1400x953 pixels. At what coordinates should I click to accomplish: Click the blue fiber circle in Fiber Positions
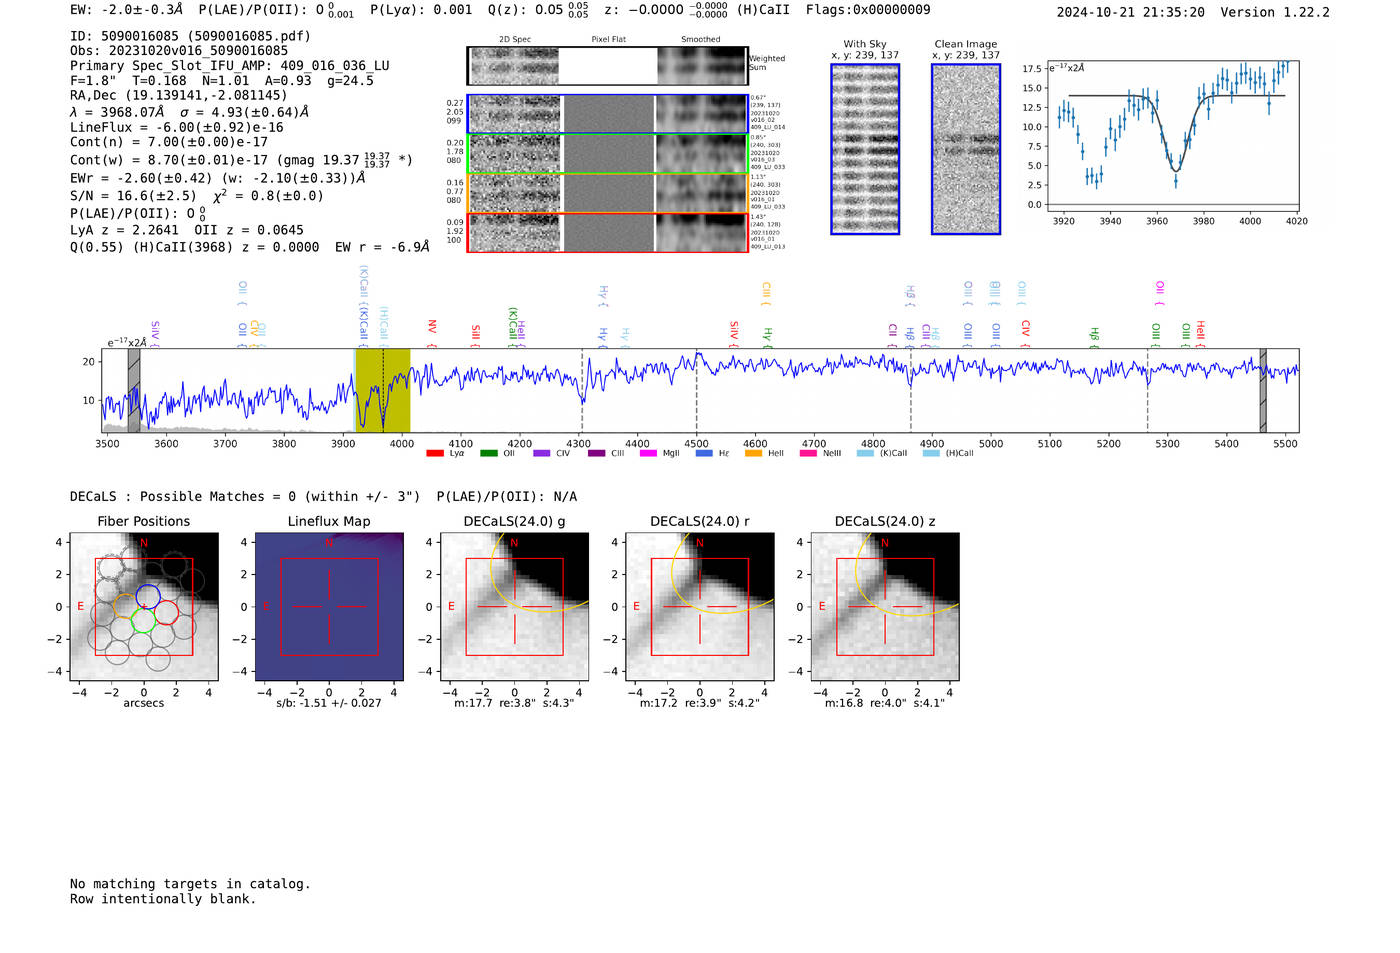click(148, 595)
